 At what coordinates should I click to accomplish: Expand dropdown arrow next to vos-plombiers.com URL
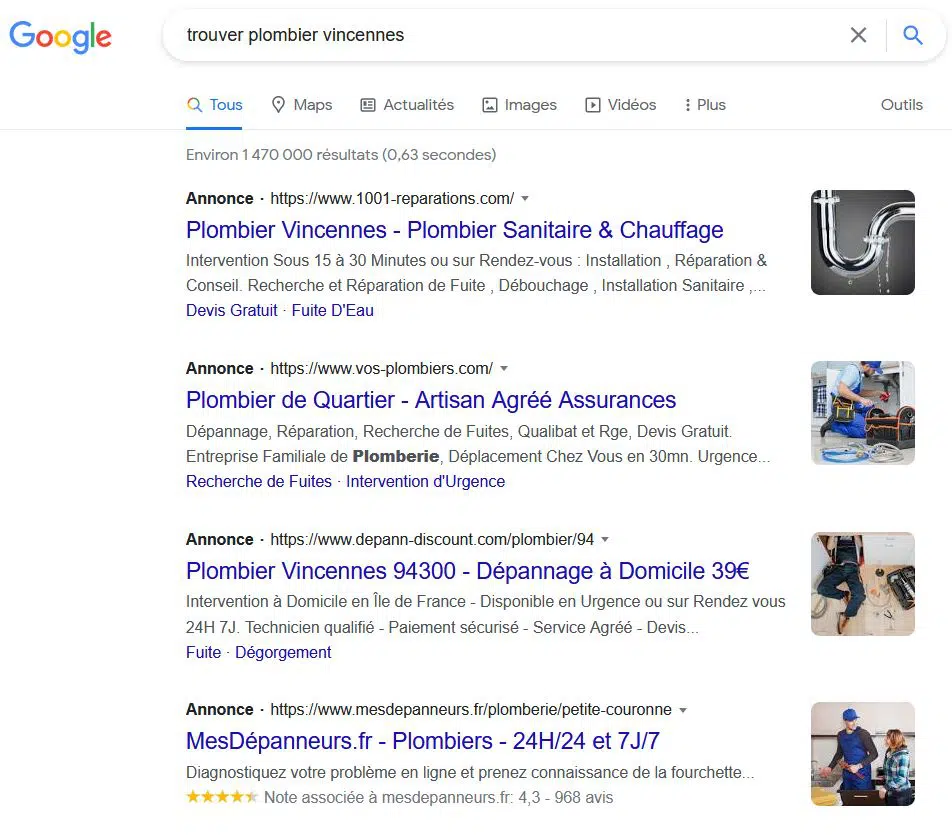point(504,369)
